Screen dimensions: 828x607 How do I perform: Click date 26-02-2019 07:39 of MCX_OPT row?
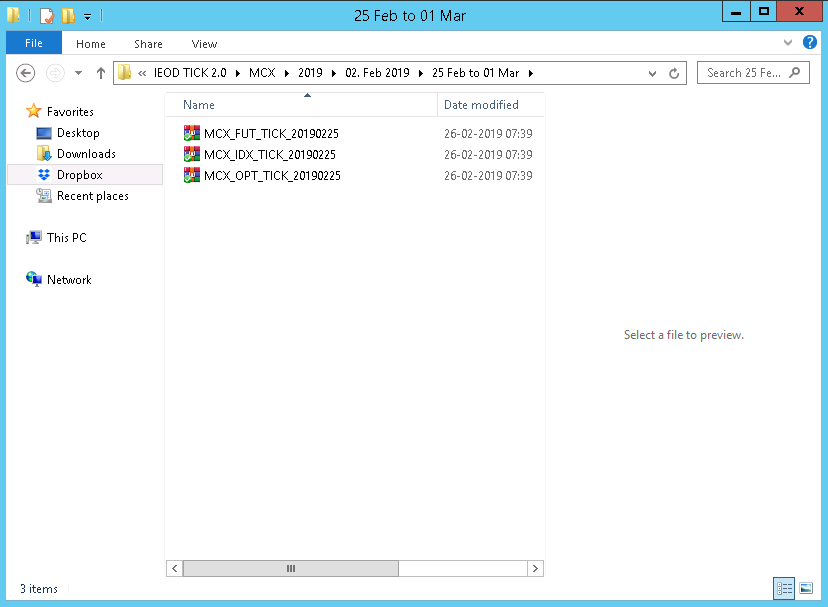[488, 176]
